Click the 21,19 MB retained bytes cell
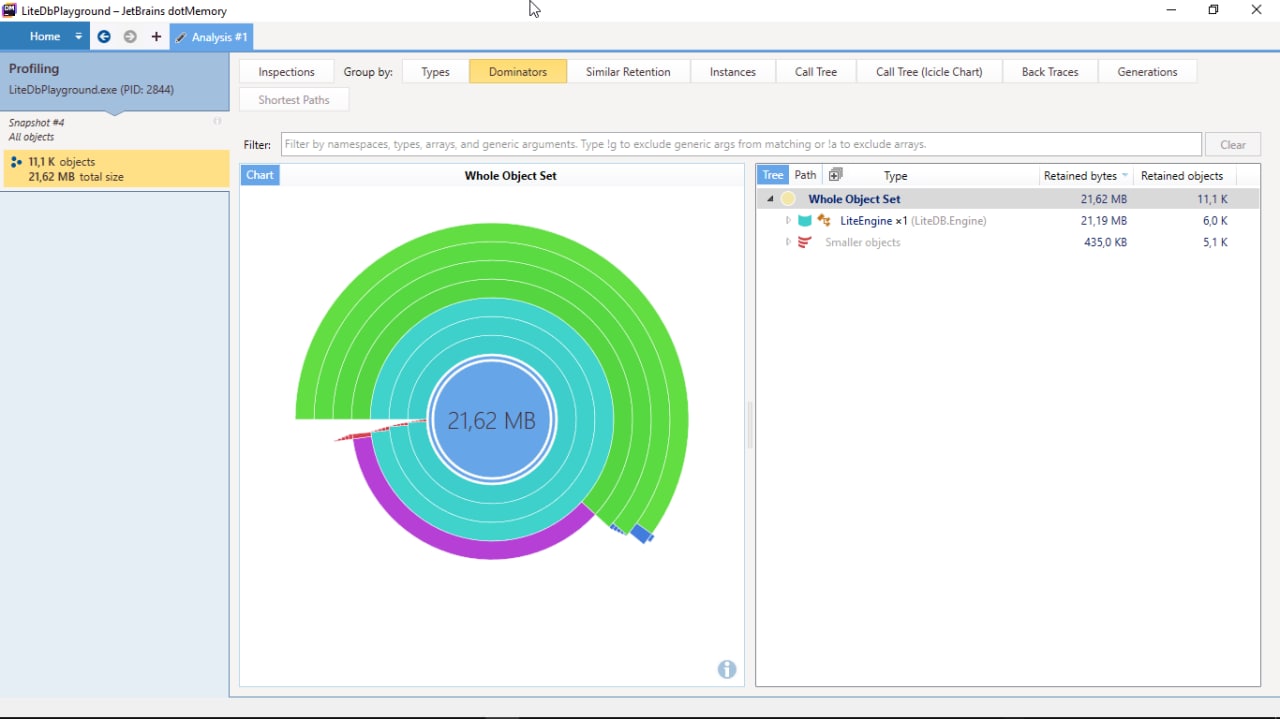Screen dimensions: 1280x719 coord(1104,221)
